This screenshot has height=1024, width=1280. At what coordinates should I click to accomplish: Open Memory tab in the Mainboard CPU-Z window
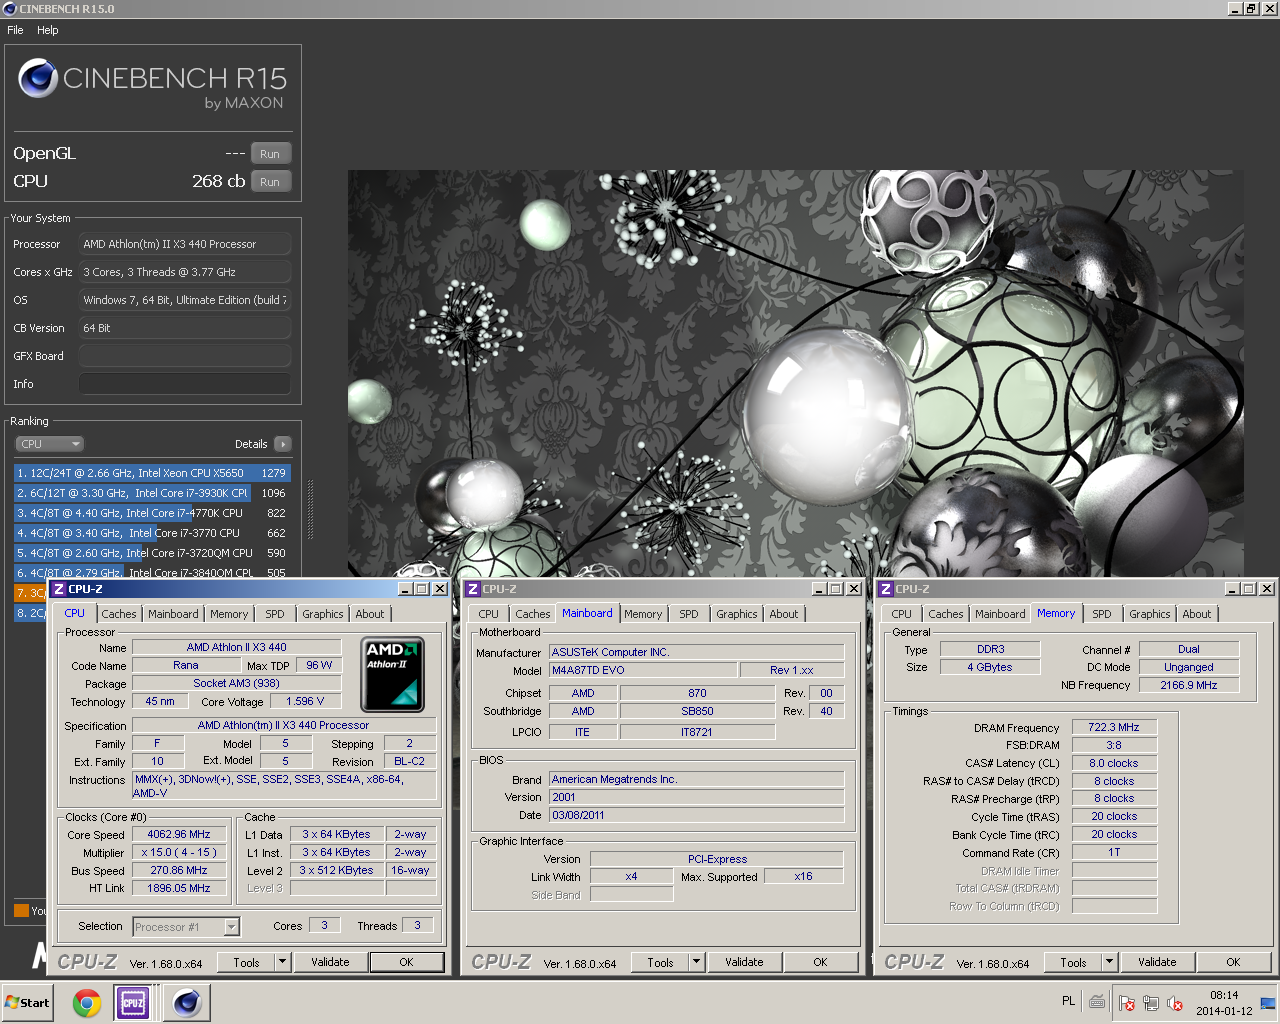coord(643,614)
